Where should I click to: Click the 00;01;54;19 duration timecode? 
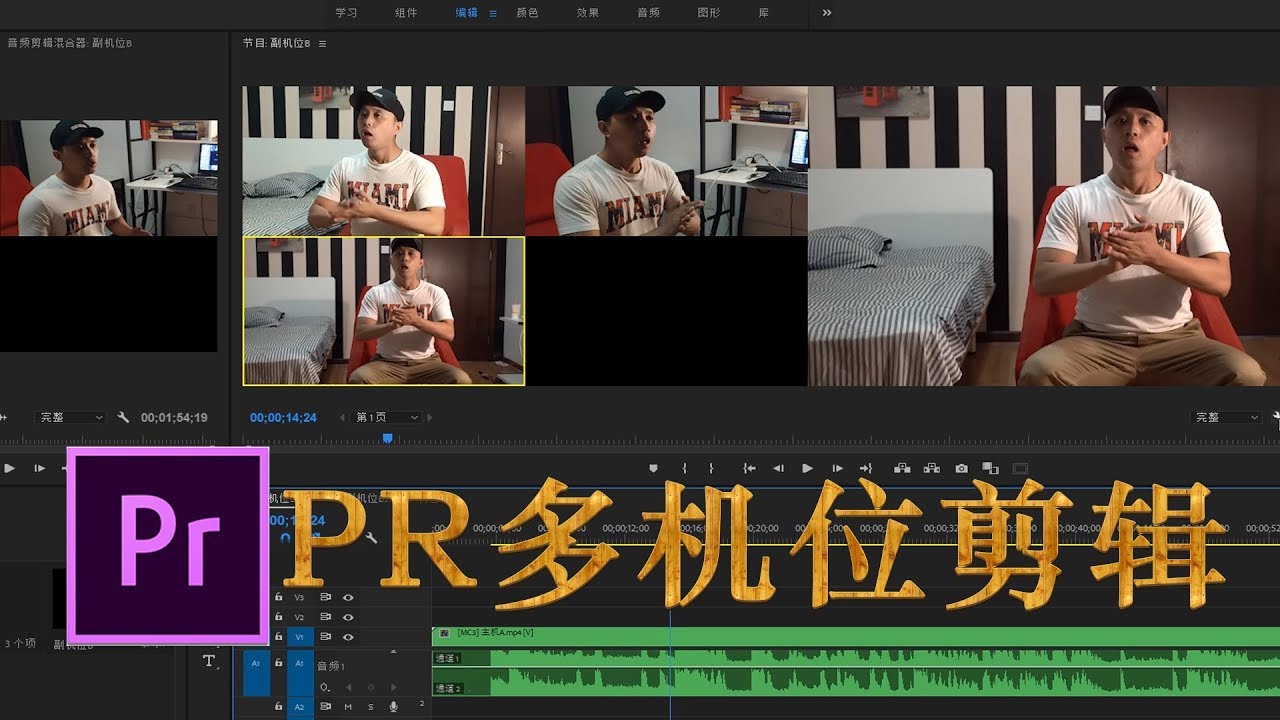point(174,417)
